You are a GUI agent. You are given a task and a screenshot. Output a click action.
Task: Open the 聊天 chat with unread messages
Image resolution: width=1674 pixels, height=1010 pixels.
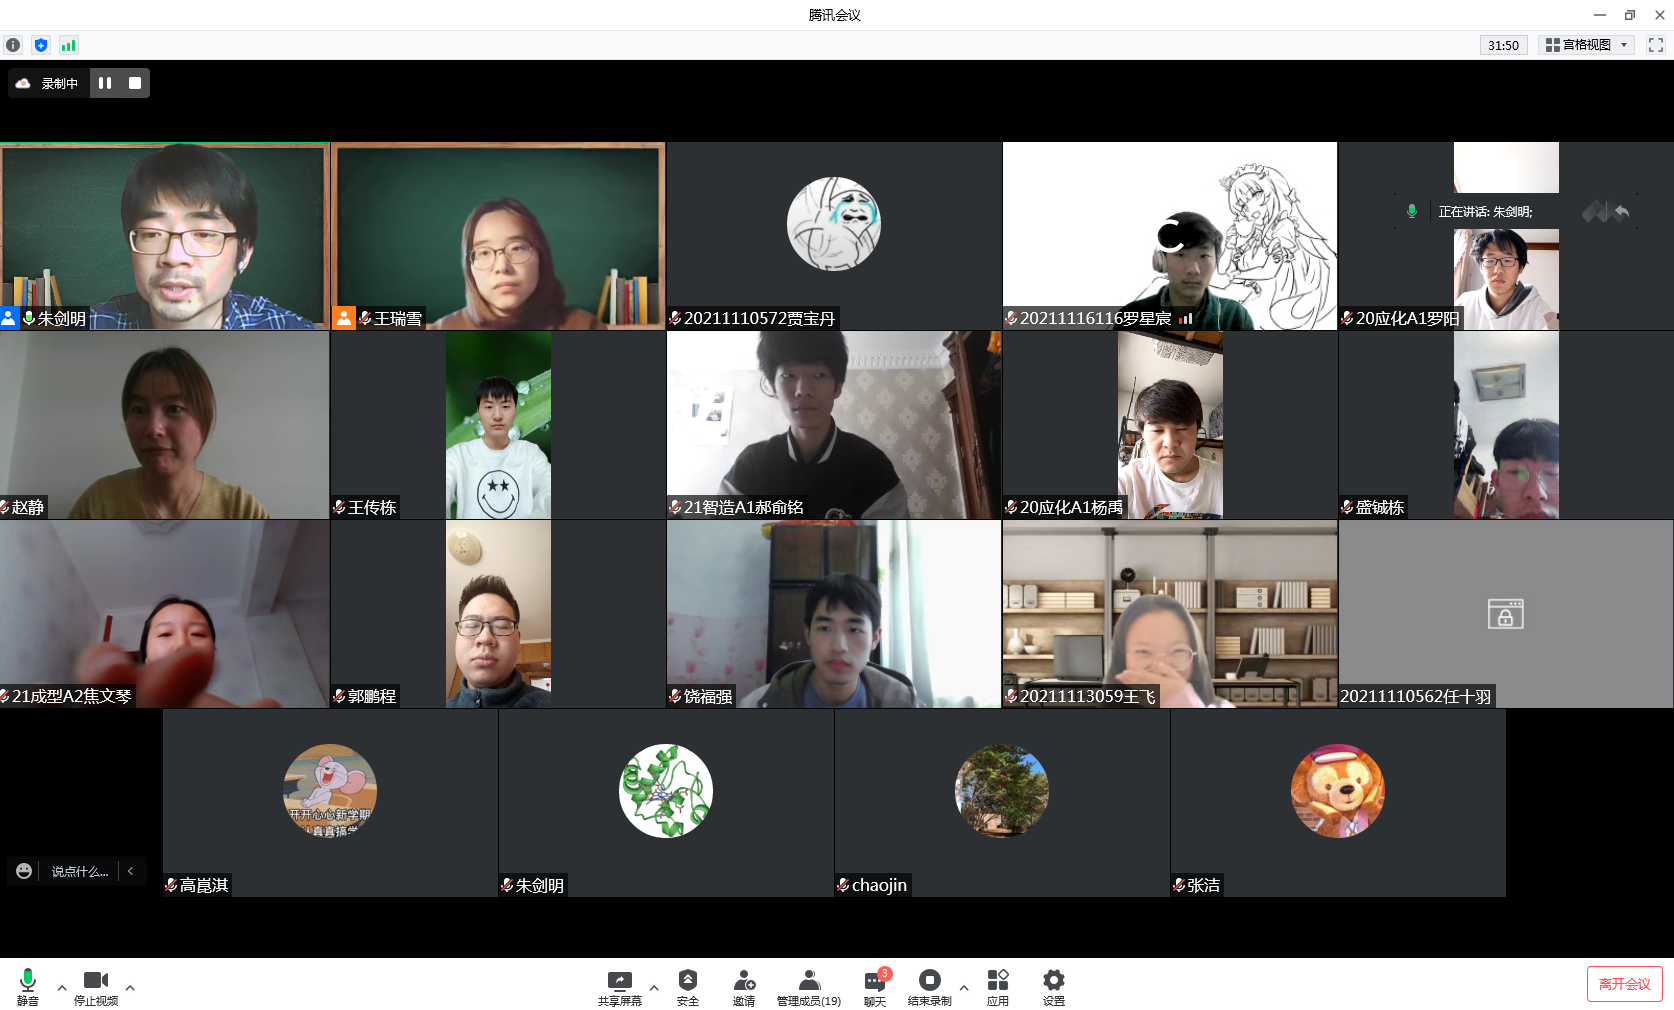[x=875, y=986]
